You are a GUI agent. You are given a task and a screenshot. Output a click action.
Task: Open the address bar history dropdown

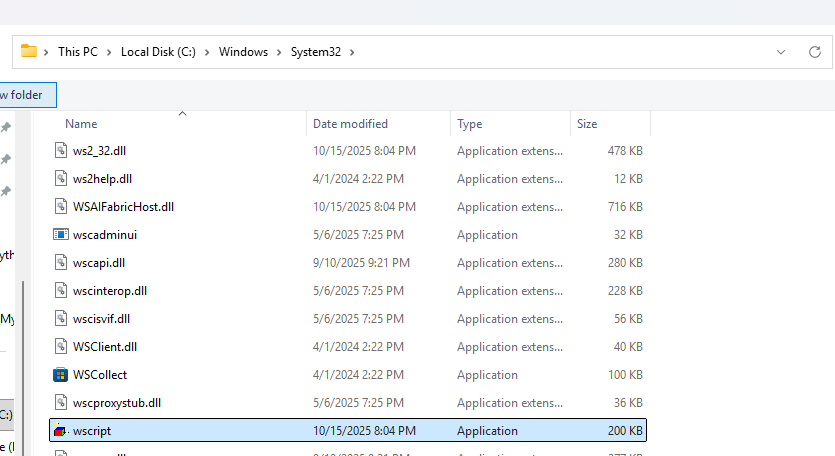point(780,51)
